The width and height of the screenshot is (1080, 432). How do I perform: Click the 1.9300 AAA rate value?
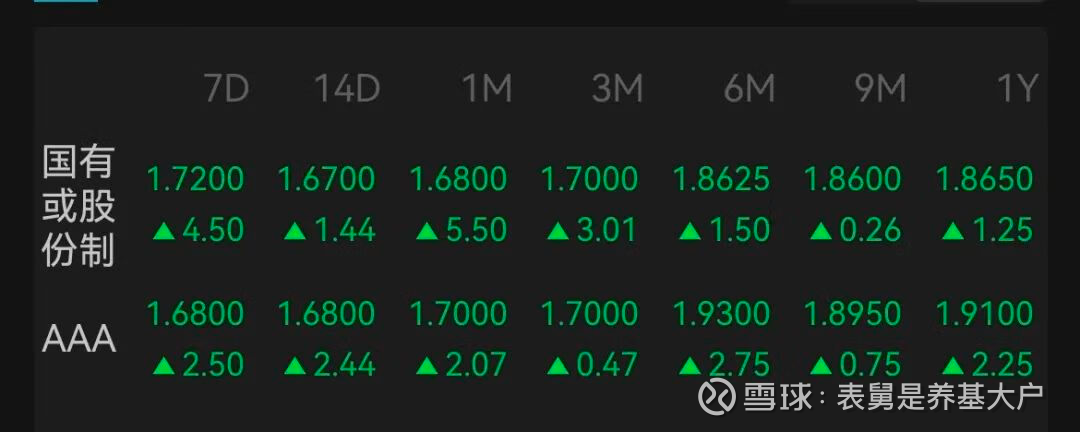coord(721,314)
